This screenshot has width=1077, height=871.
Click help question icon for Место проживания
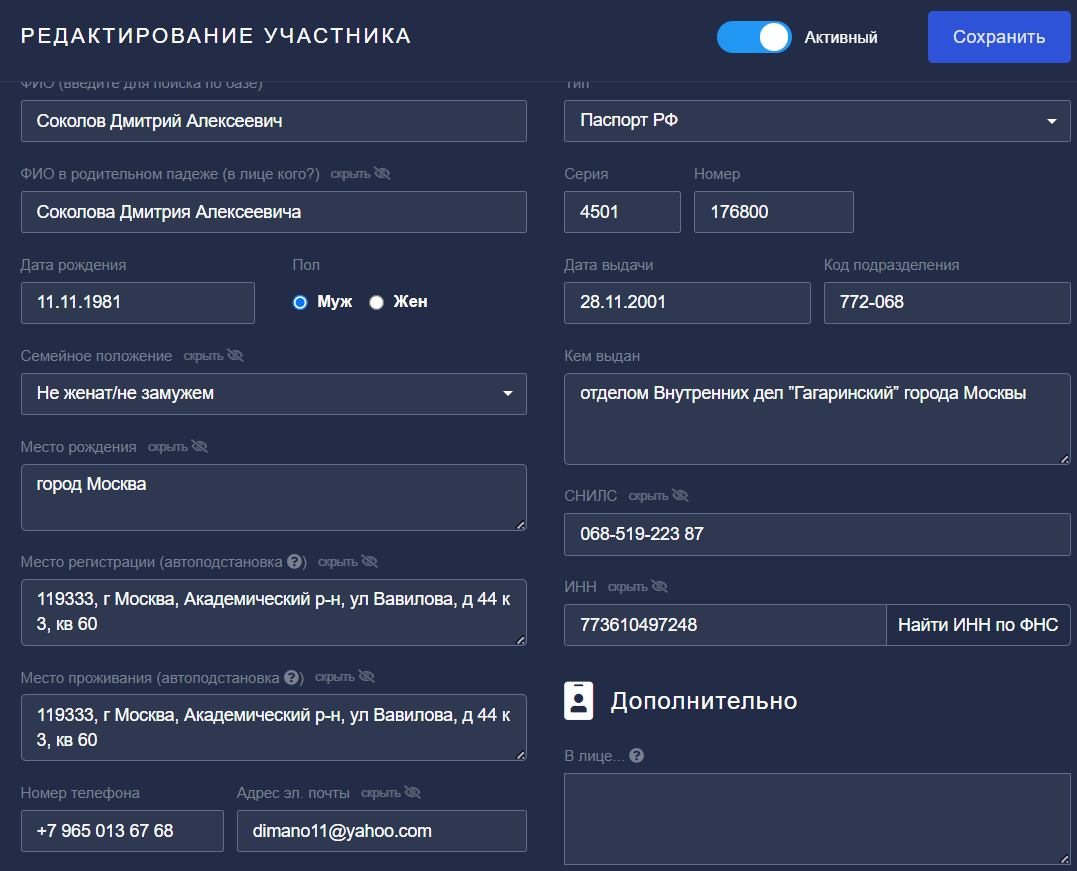coord(292,677)
